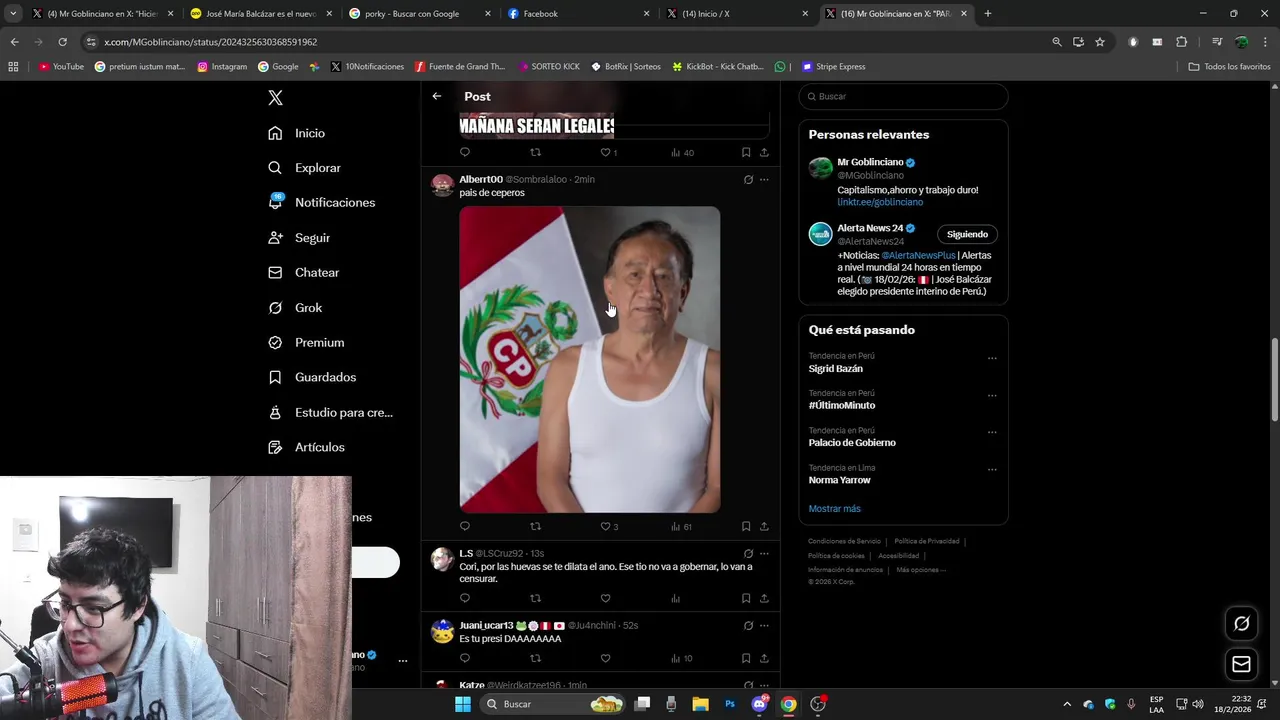Click Mostrar más under trends
The width and height of the screenshot is (1280, 720).
(x=834, y=509)
